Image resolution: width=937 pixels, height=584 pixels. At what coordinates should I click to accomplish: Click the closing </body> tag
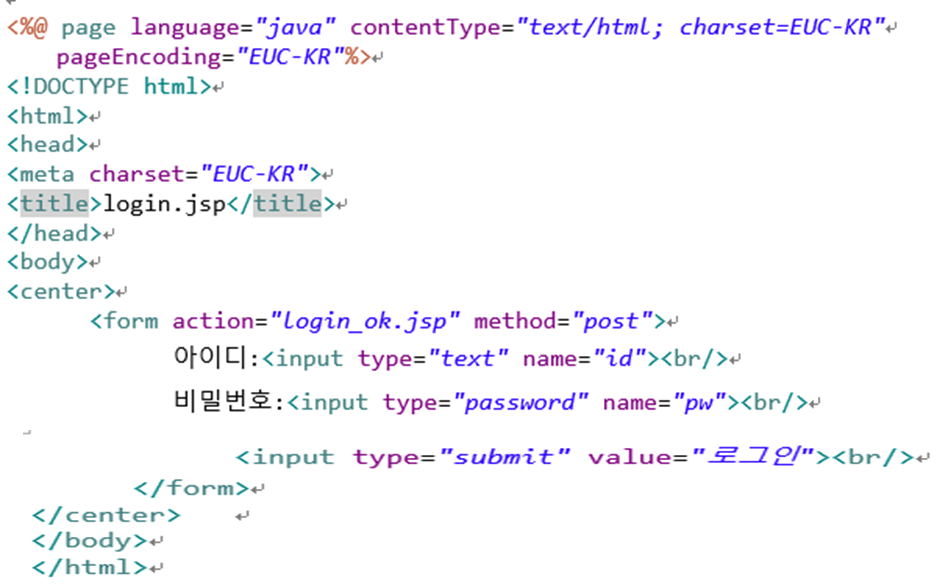(90, 540)
